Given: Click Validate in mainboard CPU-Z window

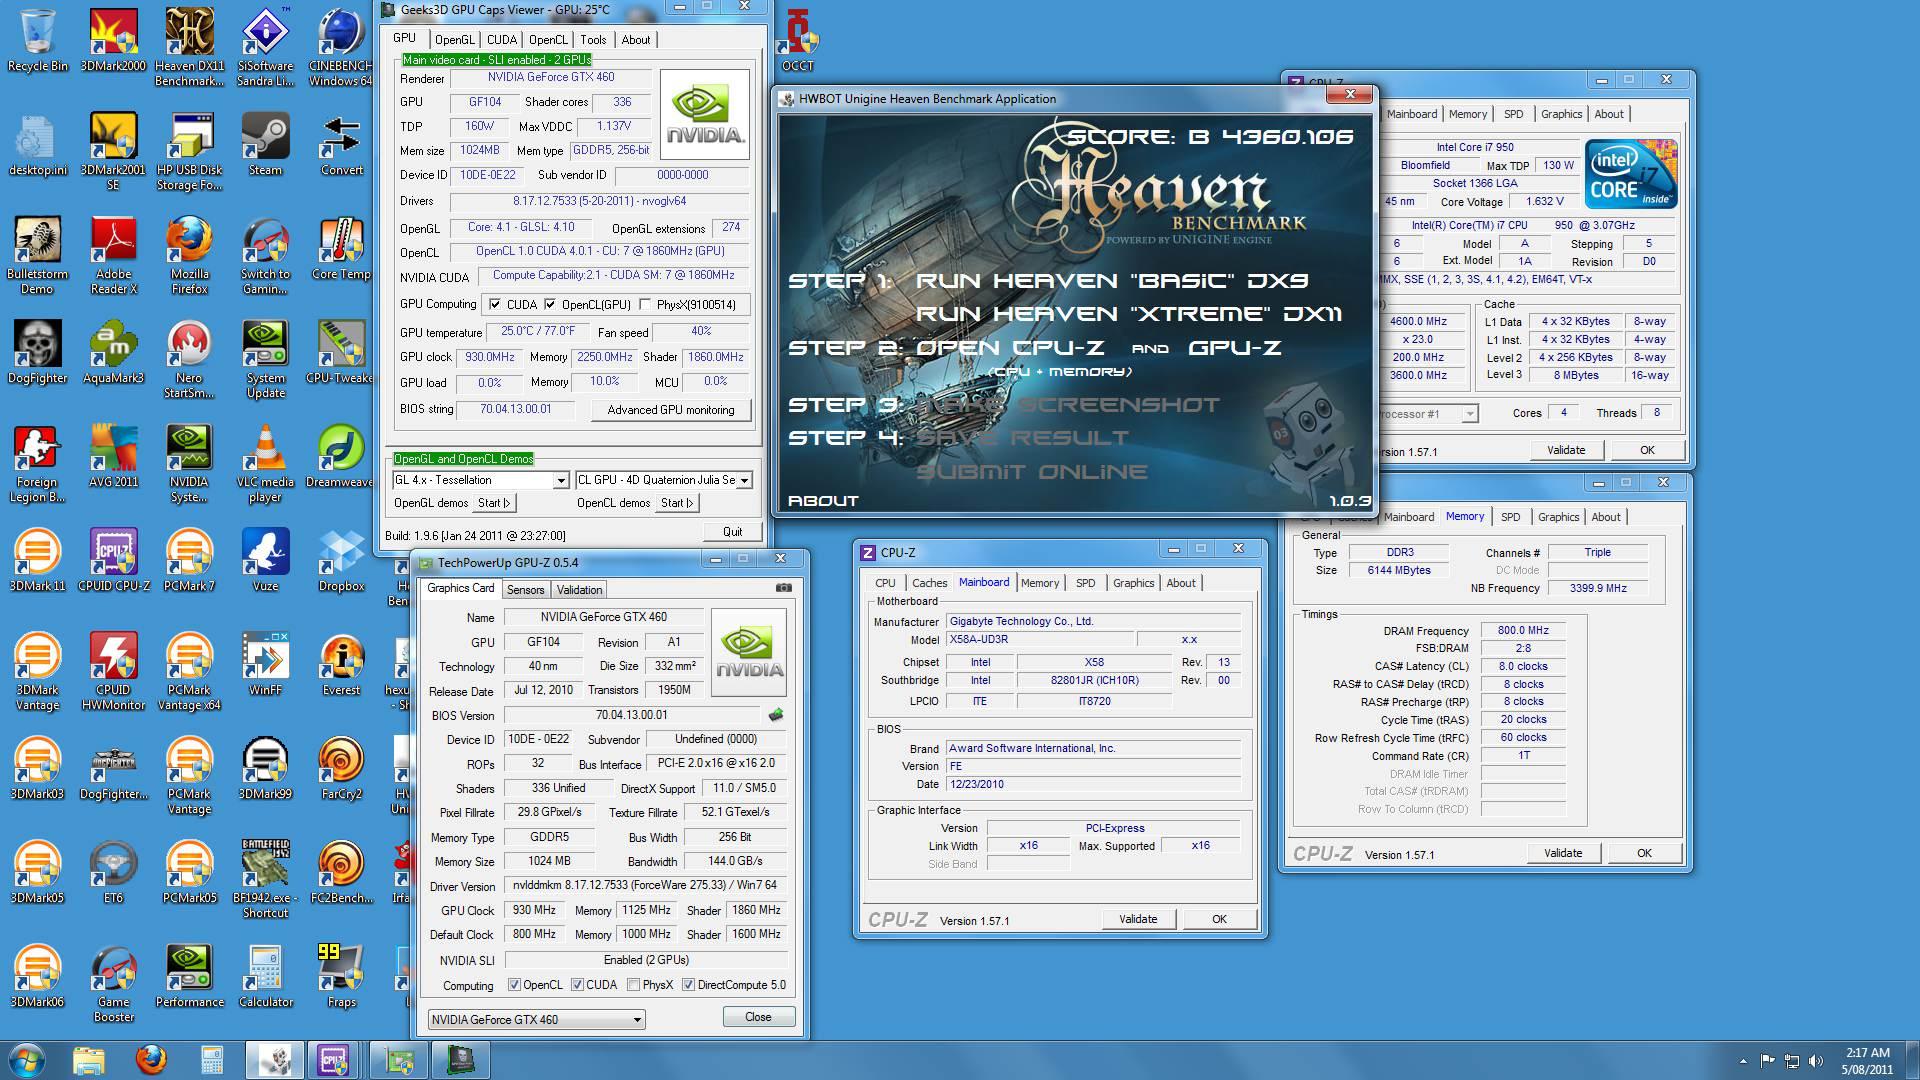Looking at the screenshot, I should pos(1138,919).
